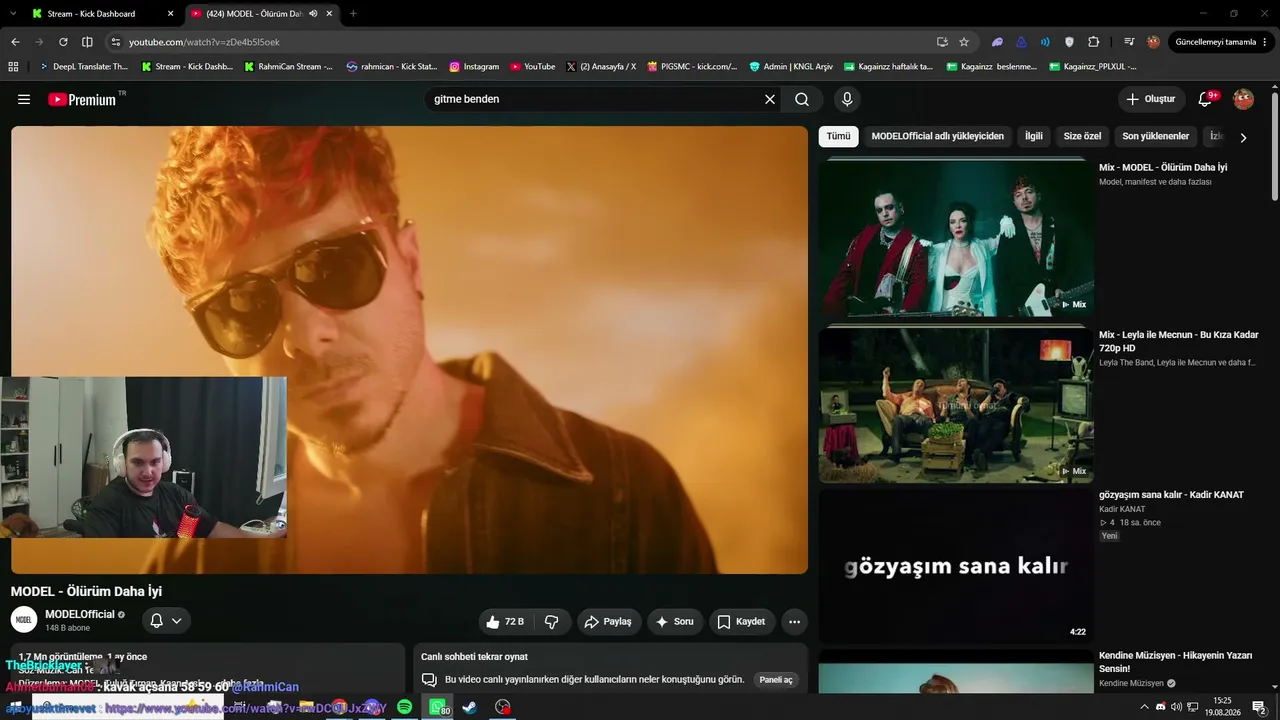Open the account avatar menu

(1244, 99)
